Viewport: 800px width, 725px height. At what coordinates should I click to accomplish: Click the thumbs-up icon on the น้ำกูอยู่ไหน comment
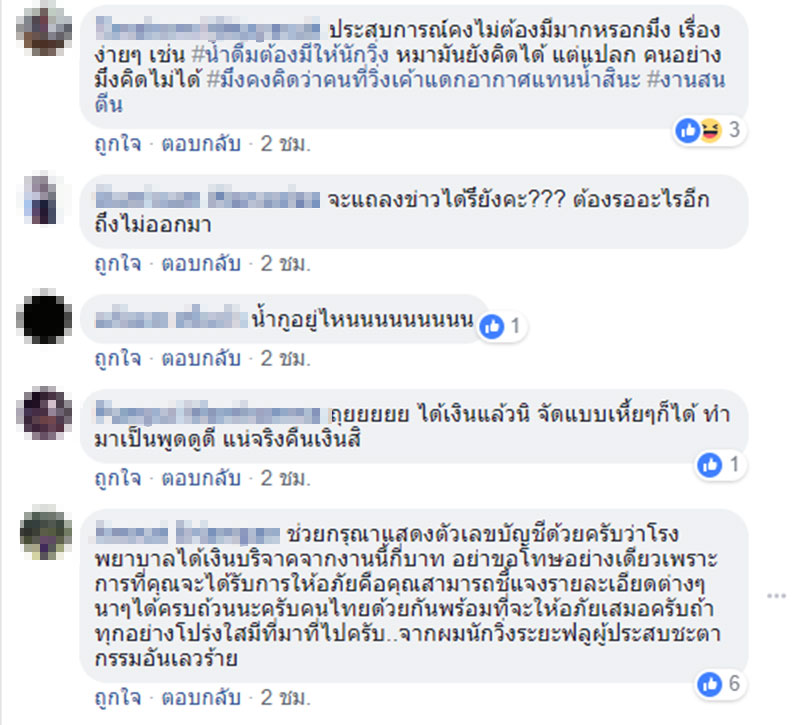tap(492, 327)
